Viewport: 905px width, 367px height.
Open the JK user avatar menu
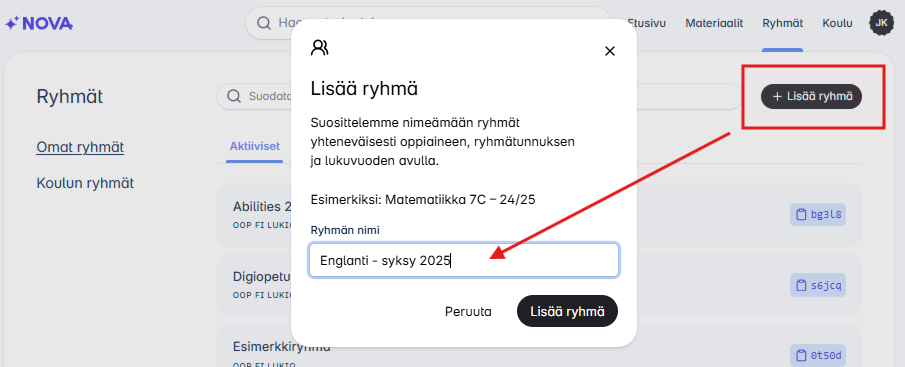(881, 23)
